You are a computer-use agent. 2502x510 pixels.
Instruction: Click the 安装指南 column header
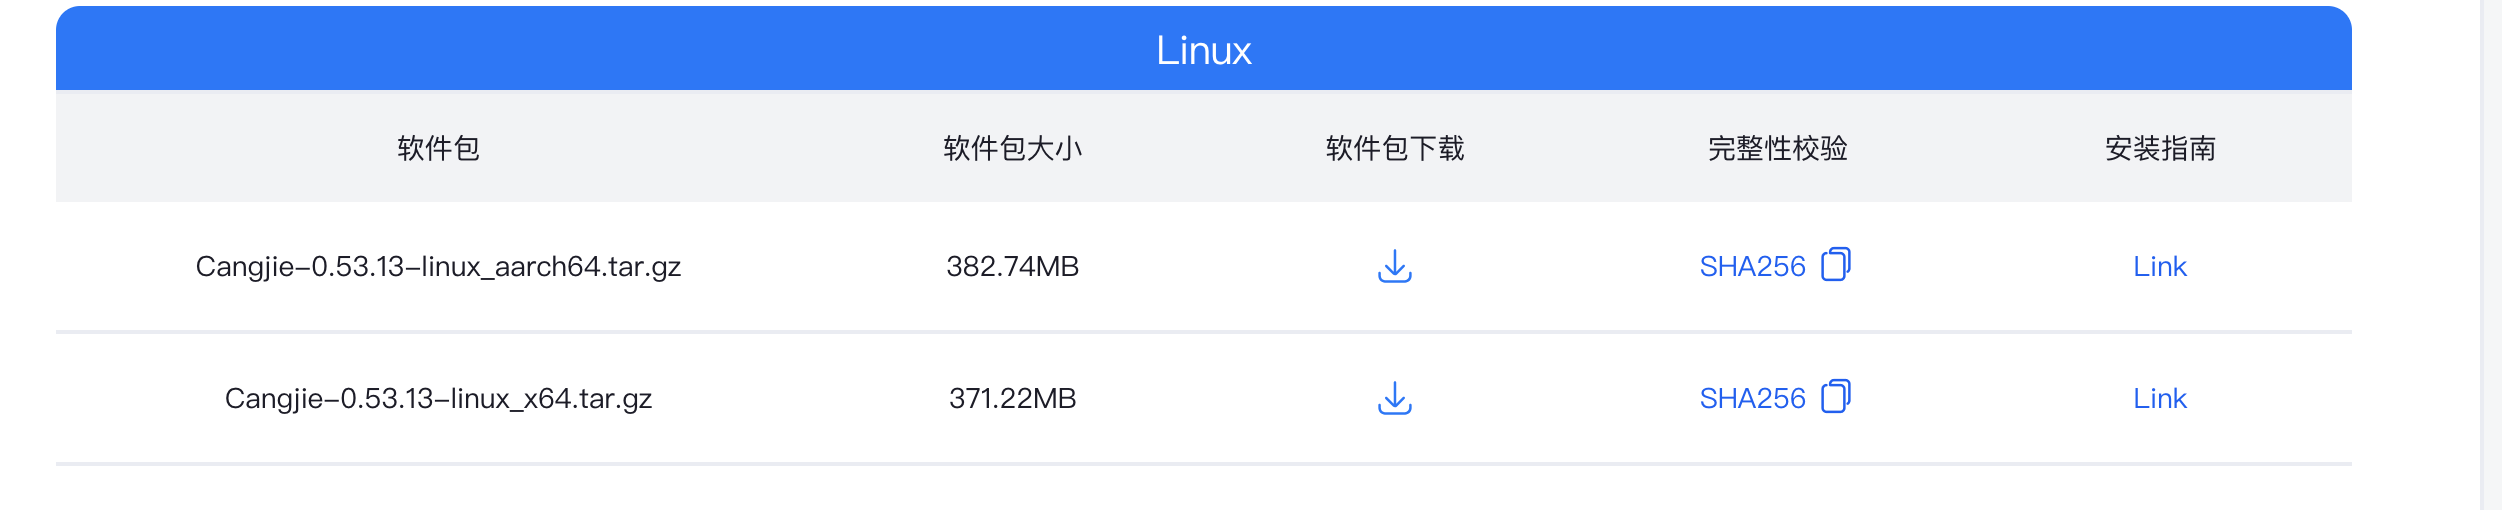2160,148
